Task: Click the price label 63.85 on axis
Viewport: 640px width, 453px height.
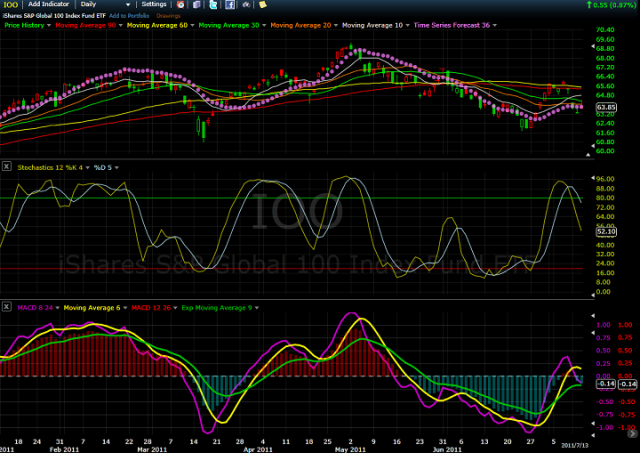Action: pyautogui.click(x=606, y=107)
